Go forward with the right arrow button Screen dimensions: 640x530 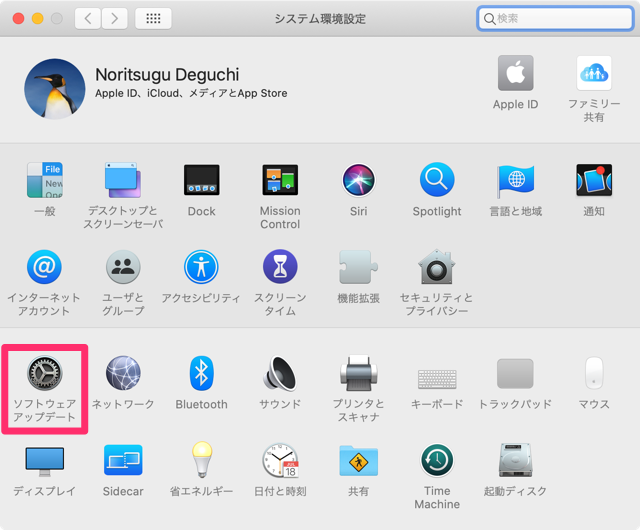click(114, 18)
